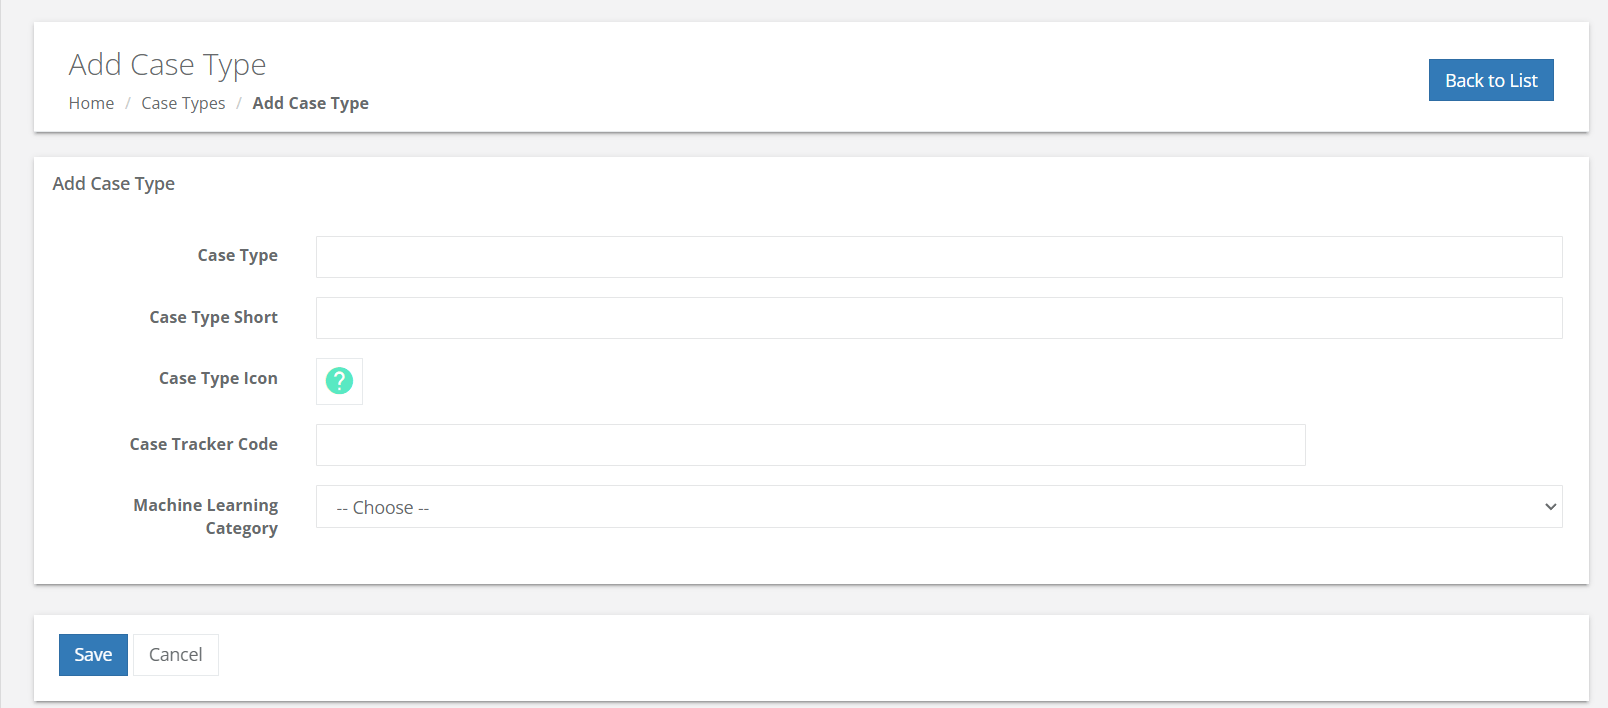The width and height of the screenshot is (1608, 708).
Task: Click the Case Type field label
Action: [x=237, y=255]
